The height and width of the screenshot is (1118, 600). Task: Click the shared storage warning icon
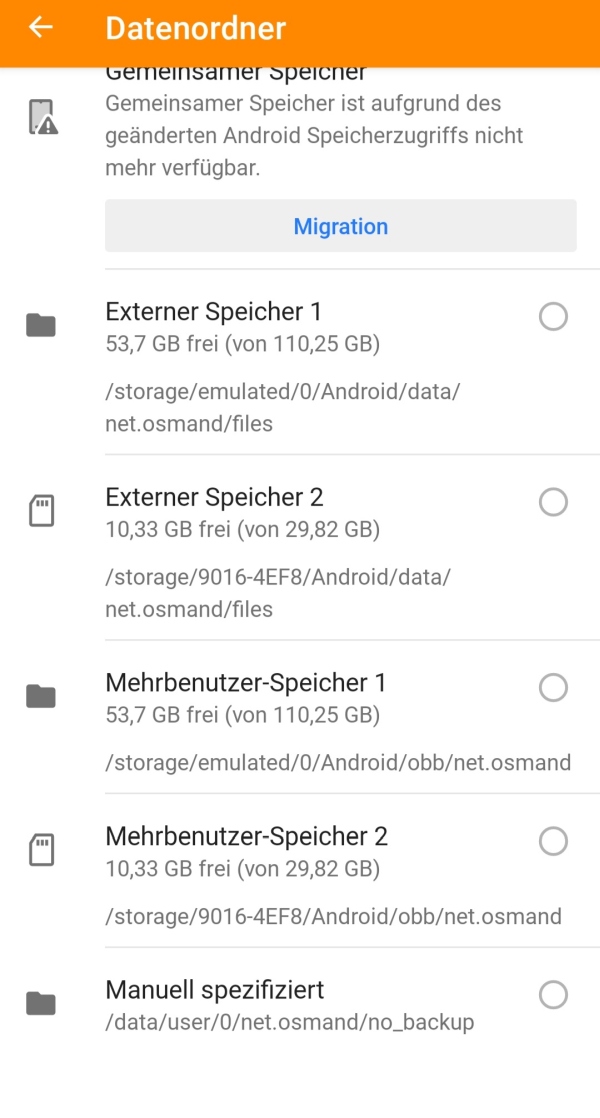[41, 118]
